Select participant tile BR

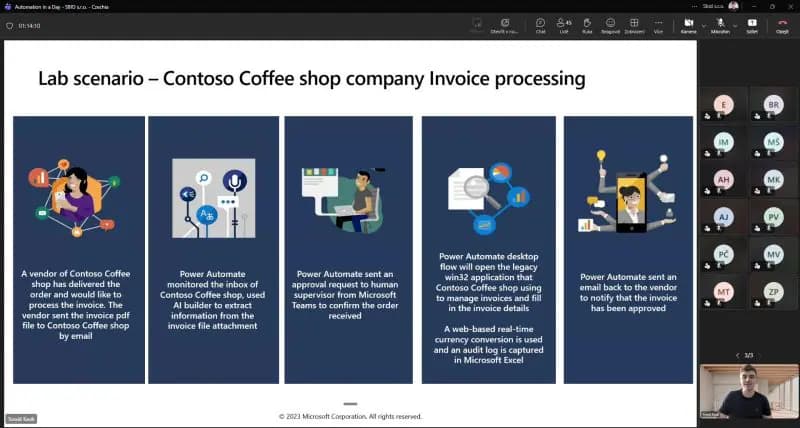(773, 105)
